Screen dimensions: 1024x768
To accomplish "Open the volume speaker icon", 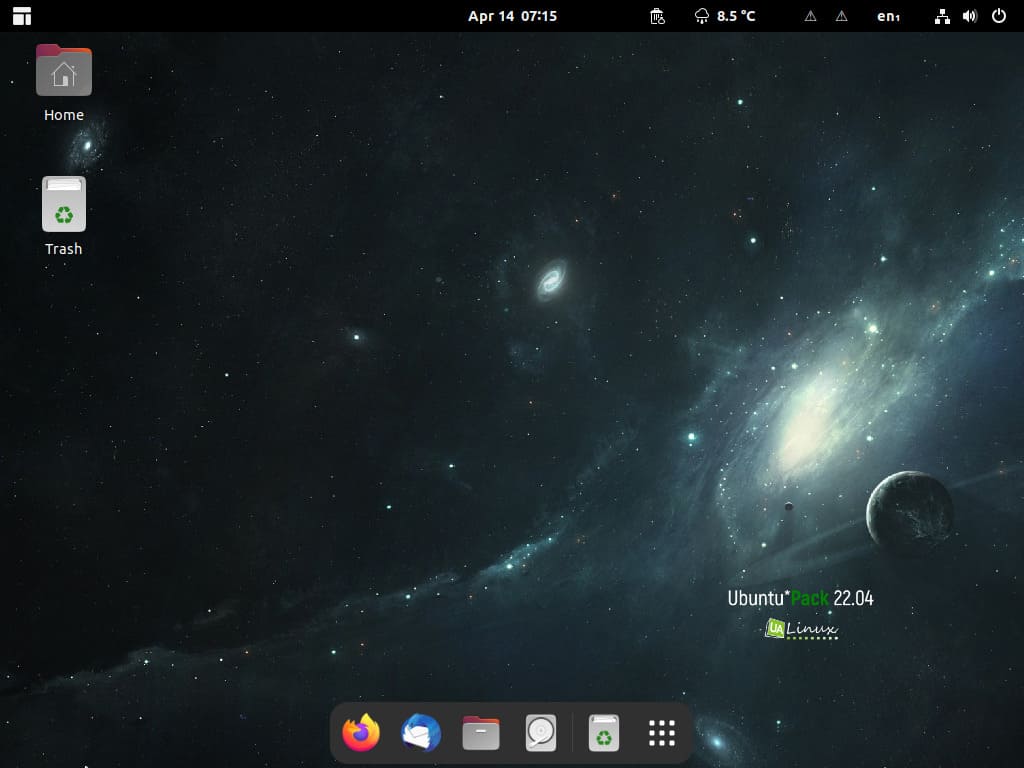I will [970, 16].
